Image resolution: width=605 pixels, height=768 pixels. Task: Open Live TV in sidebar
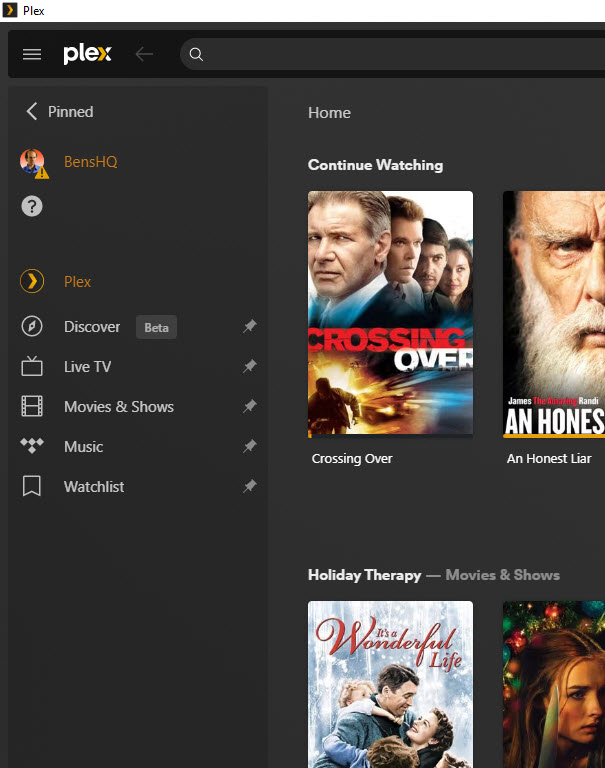point(87,367)
